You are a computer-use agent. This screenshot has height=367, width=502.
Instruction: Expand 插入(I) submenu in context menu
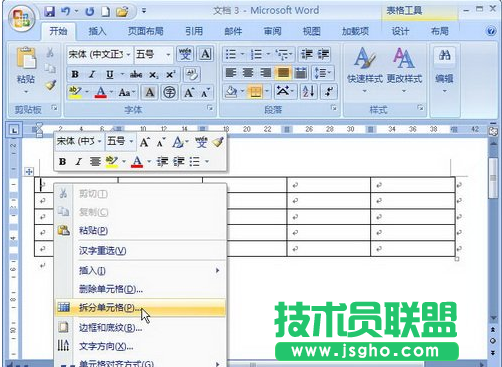pos(141,270)
